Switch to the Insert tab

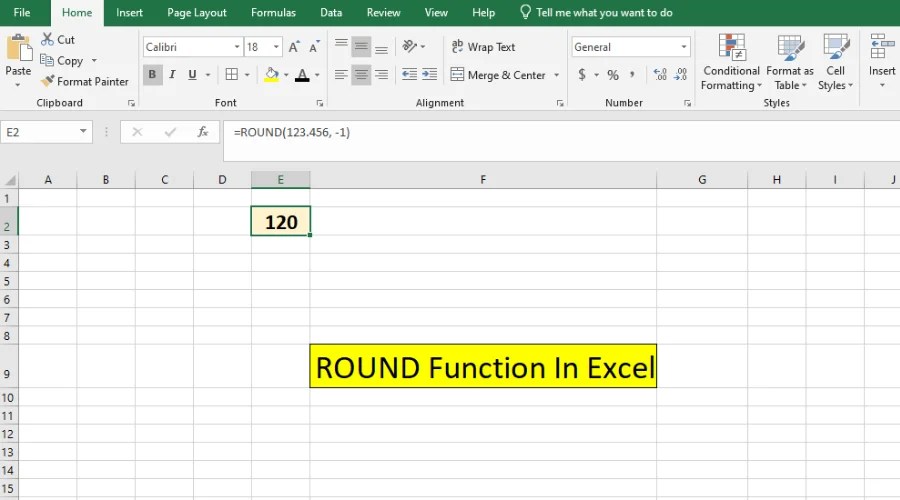129,13
